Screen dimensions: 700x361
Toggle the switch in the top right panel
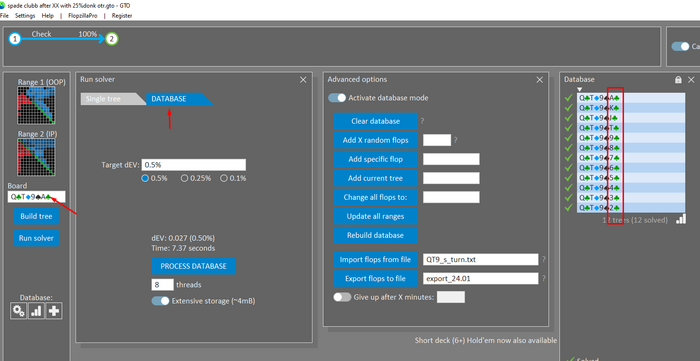(x=680, y=46)
